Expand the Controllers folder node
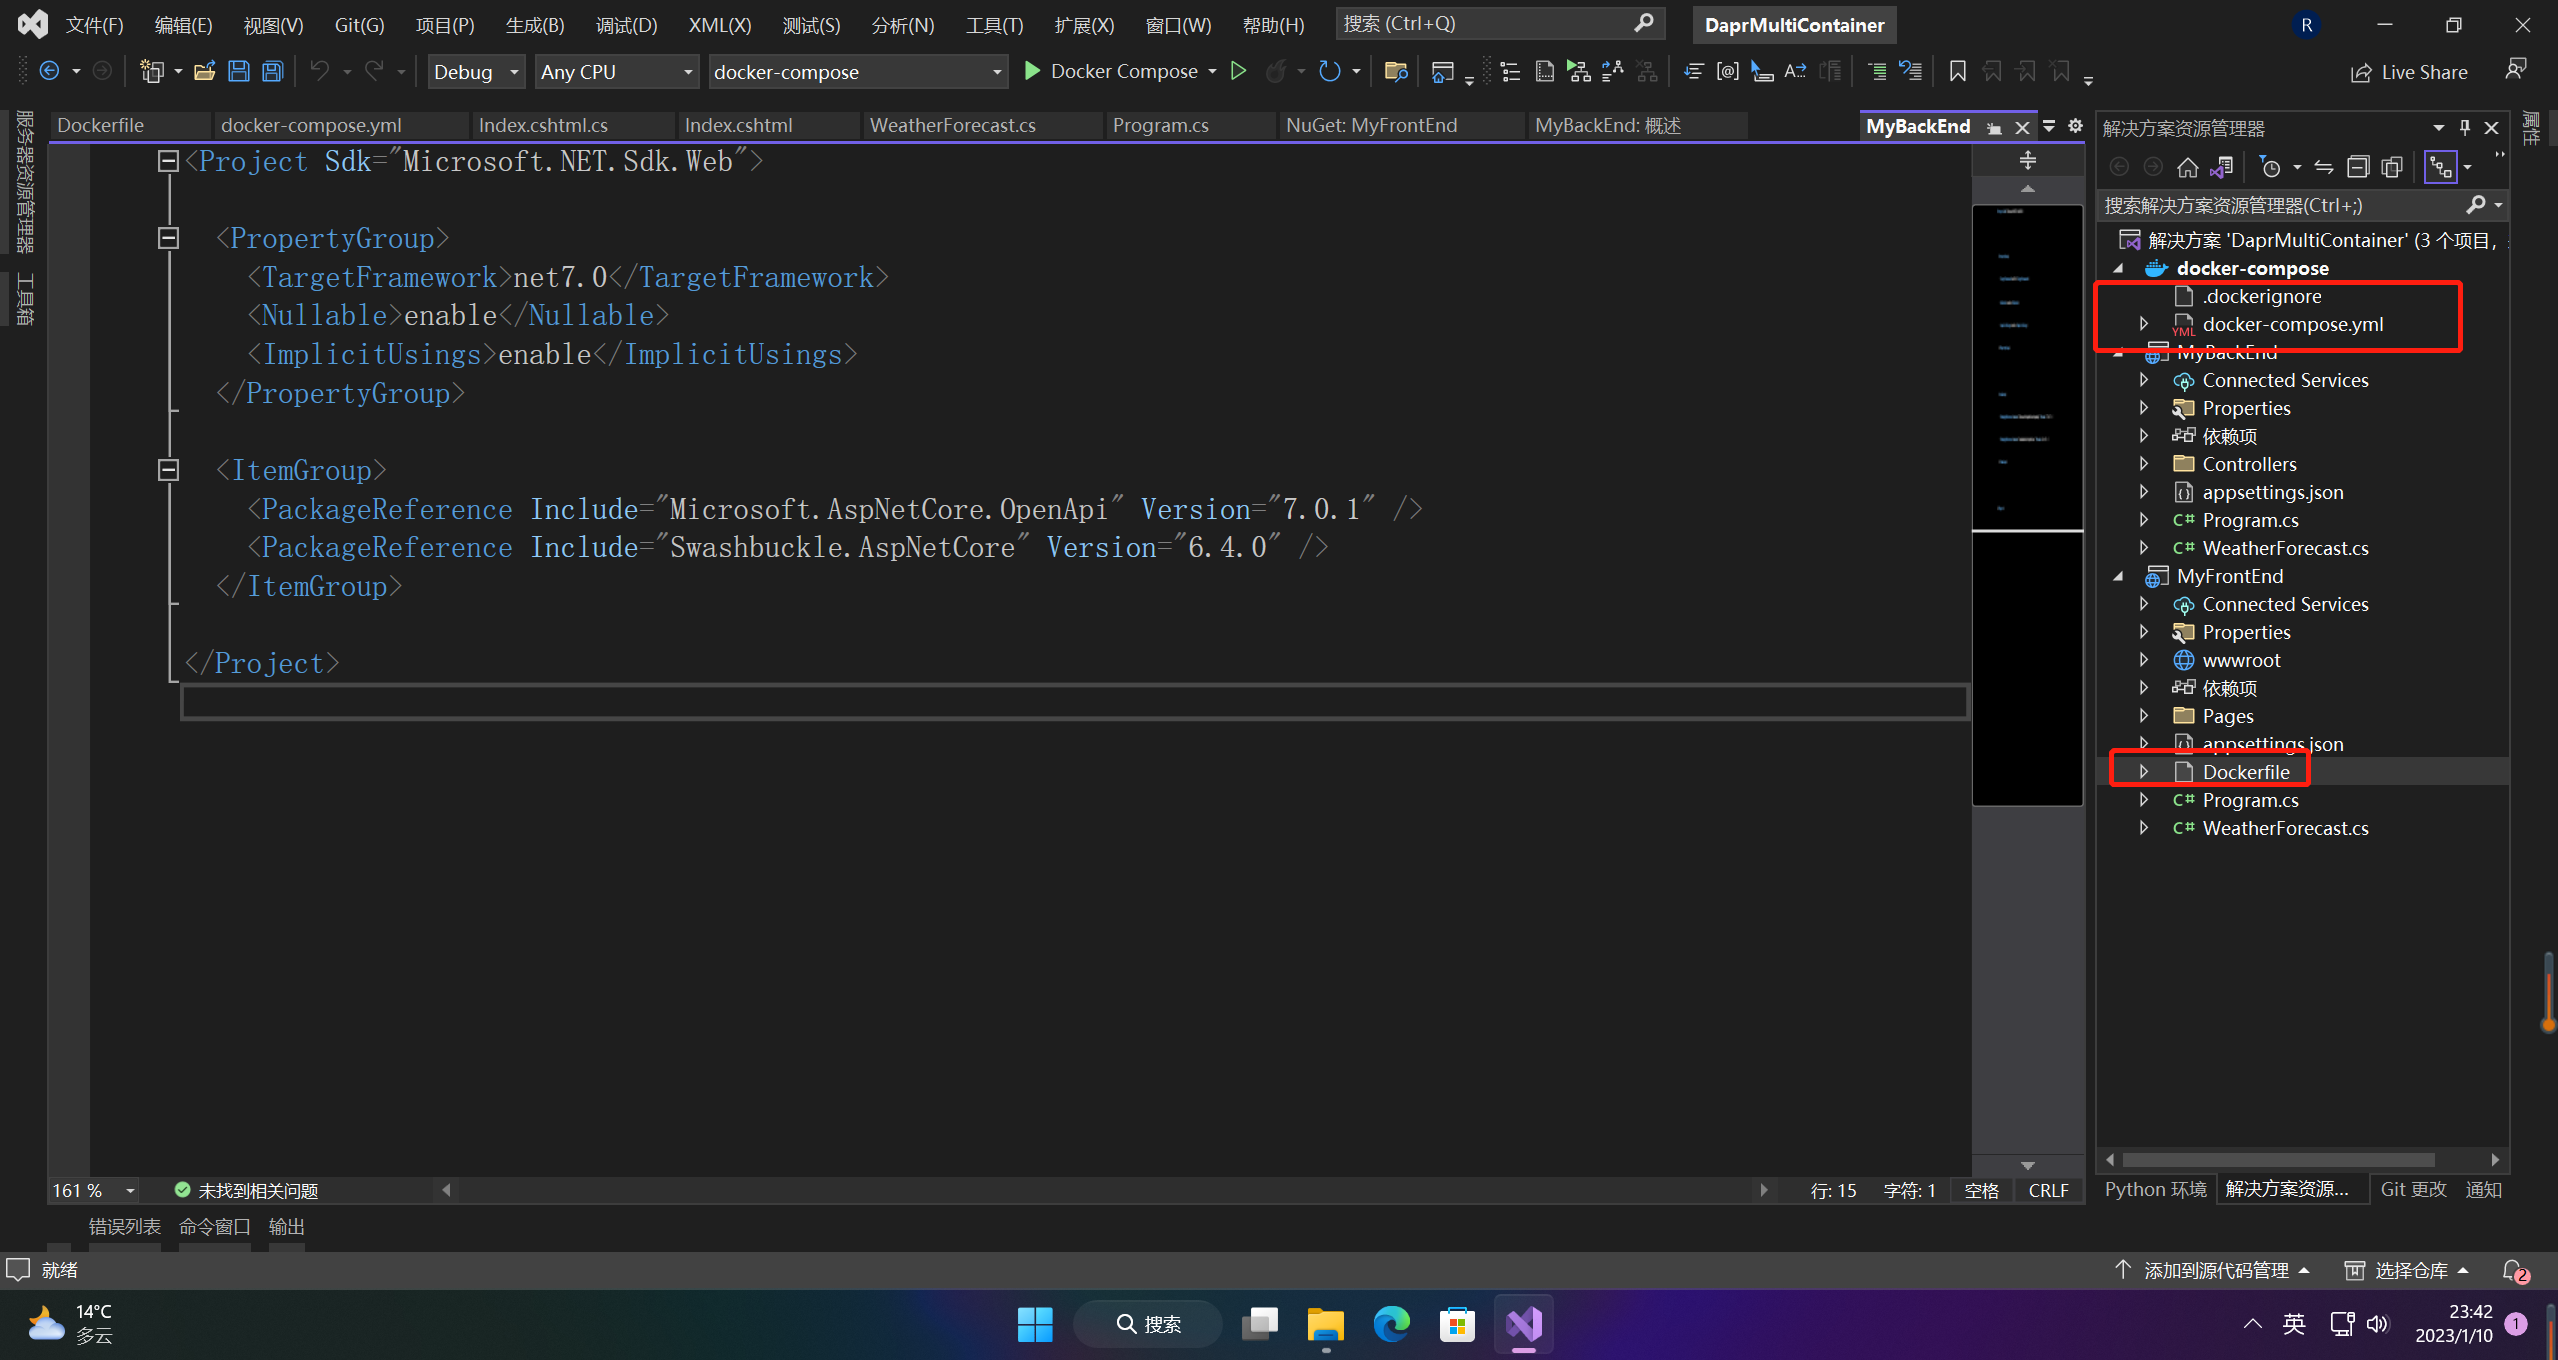Viewport: 2558px width, 1360px height. 2144,464
